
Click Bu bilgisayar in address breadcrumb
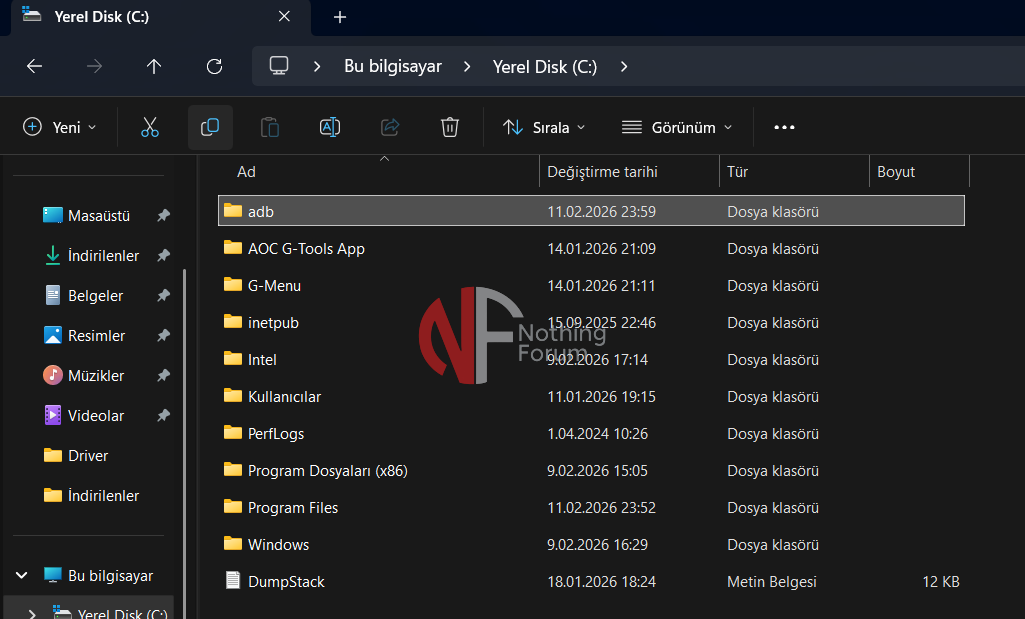click(392, 66)
